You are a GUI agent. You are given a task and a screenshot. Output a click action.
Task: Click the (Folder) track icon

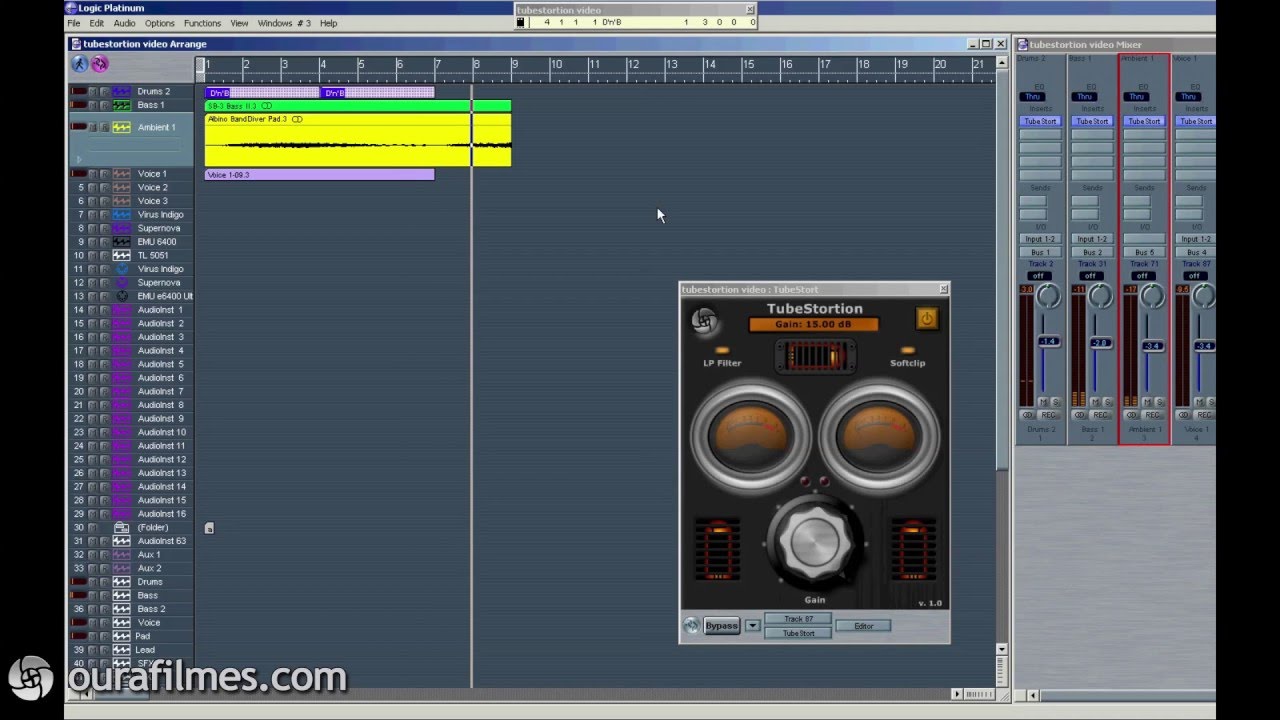[121, 527]
